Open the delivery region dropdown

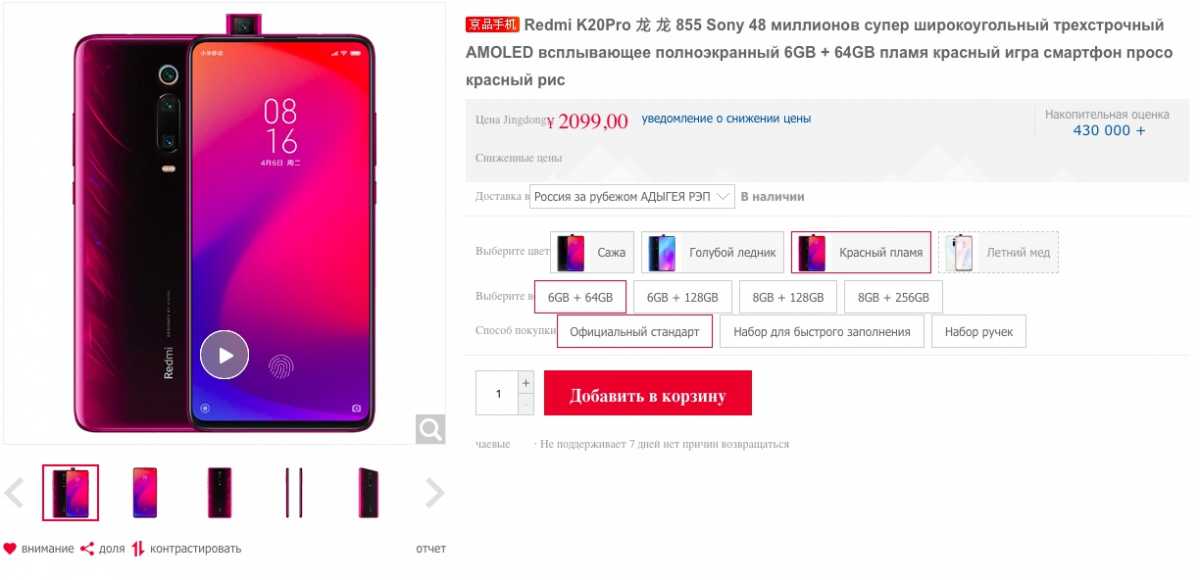pyautogui.click(x=632, y=196)
